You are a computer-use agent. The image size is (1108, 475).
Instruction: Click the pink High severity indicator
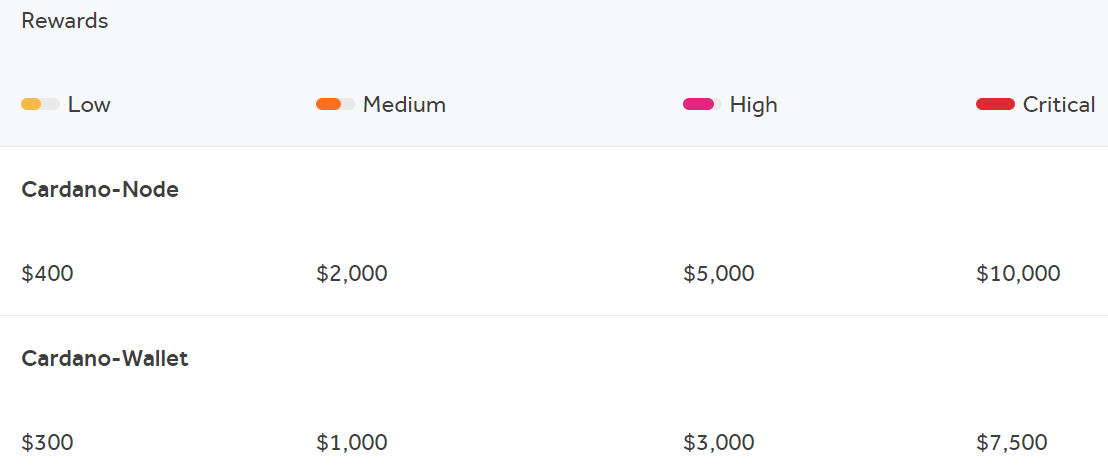pyautogui.click(x=702, y=105)
